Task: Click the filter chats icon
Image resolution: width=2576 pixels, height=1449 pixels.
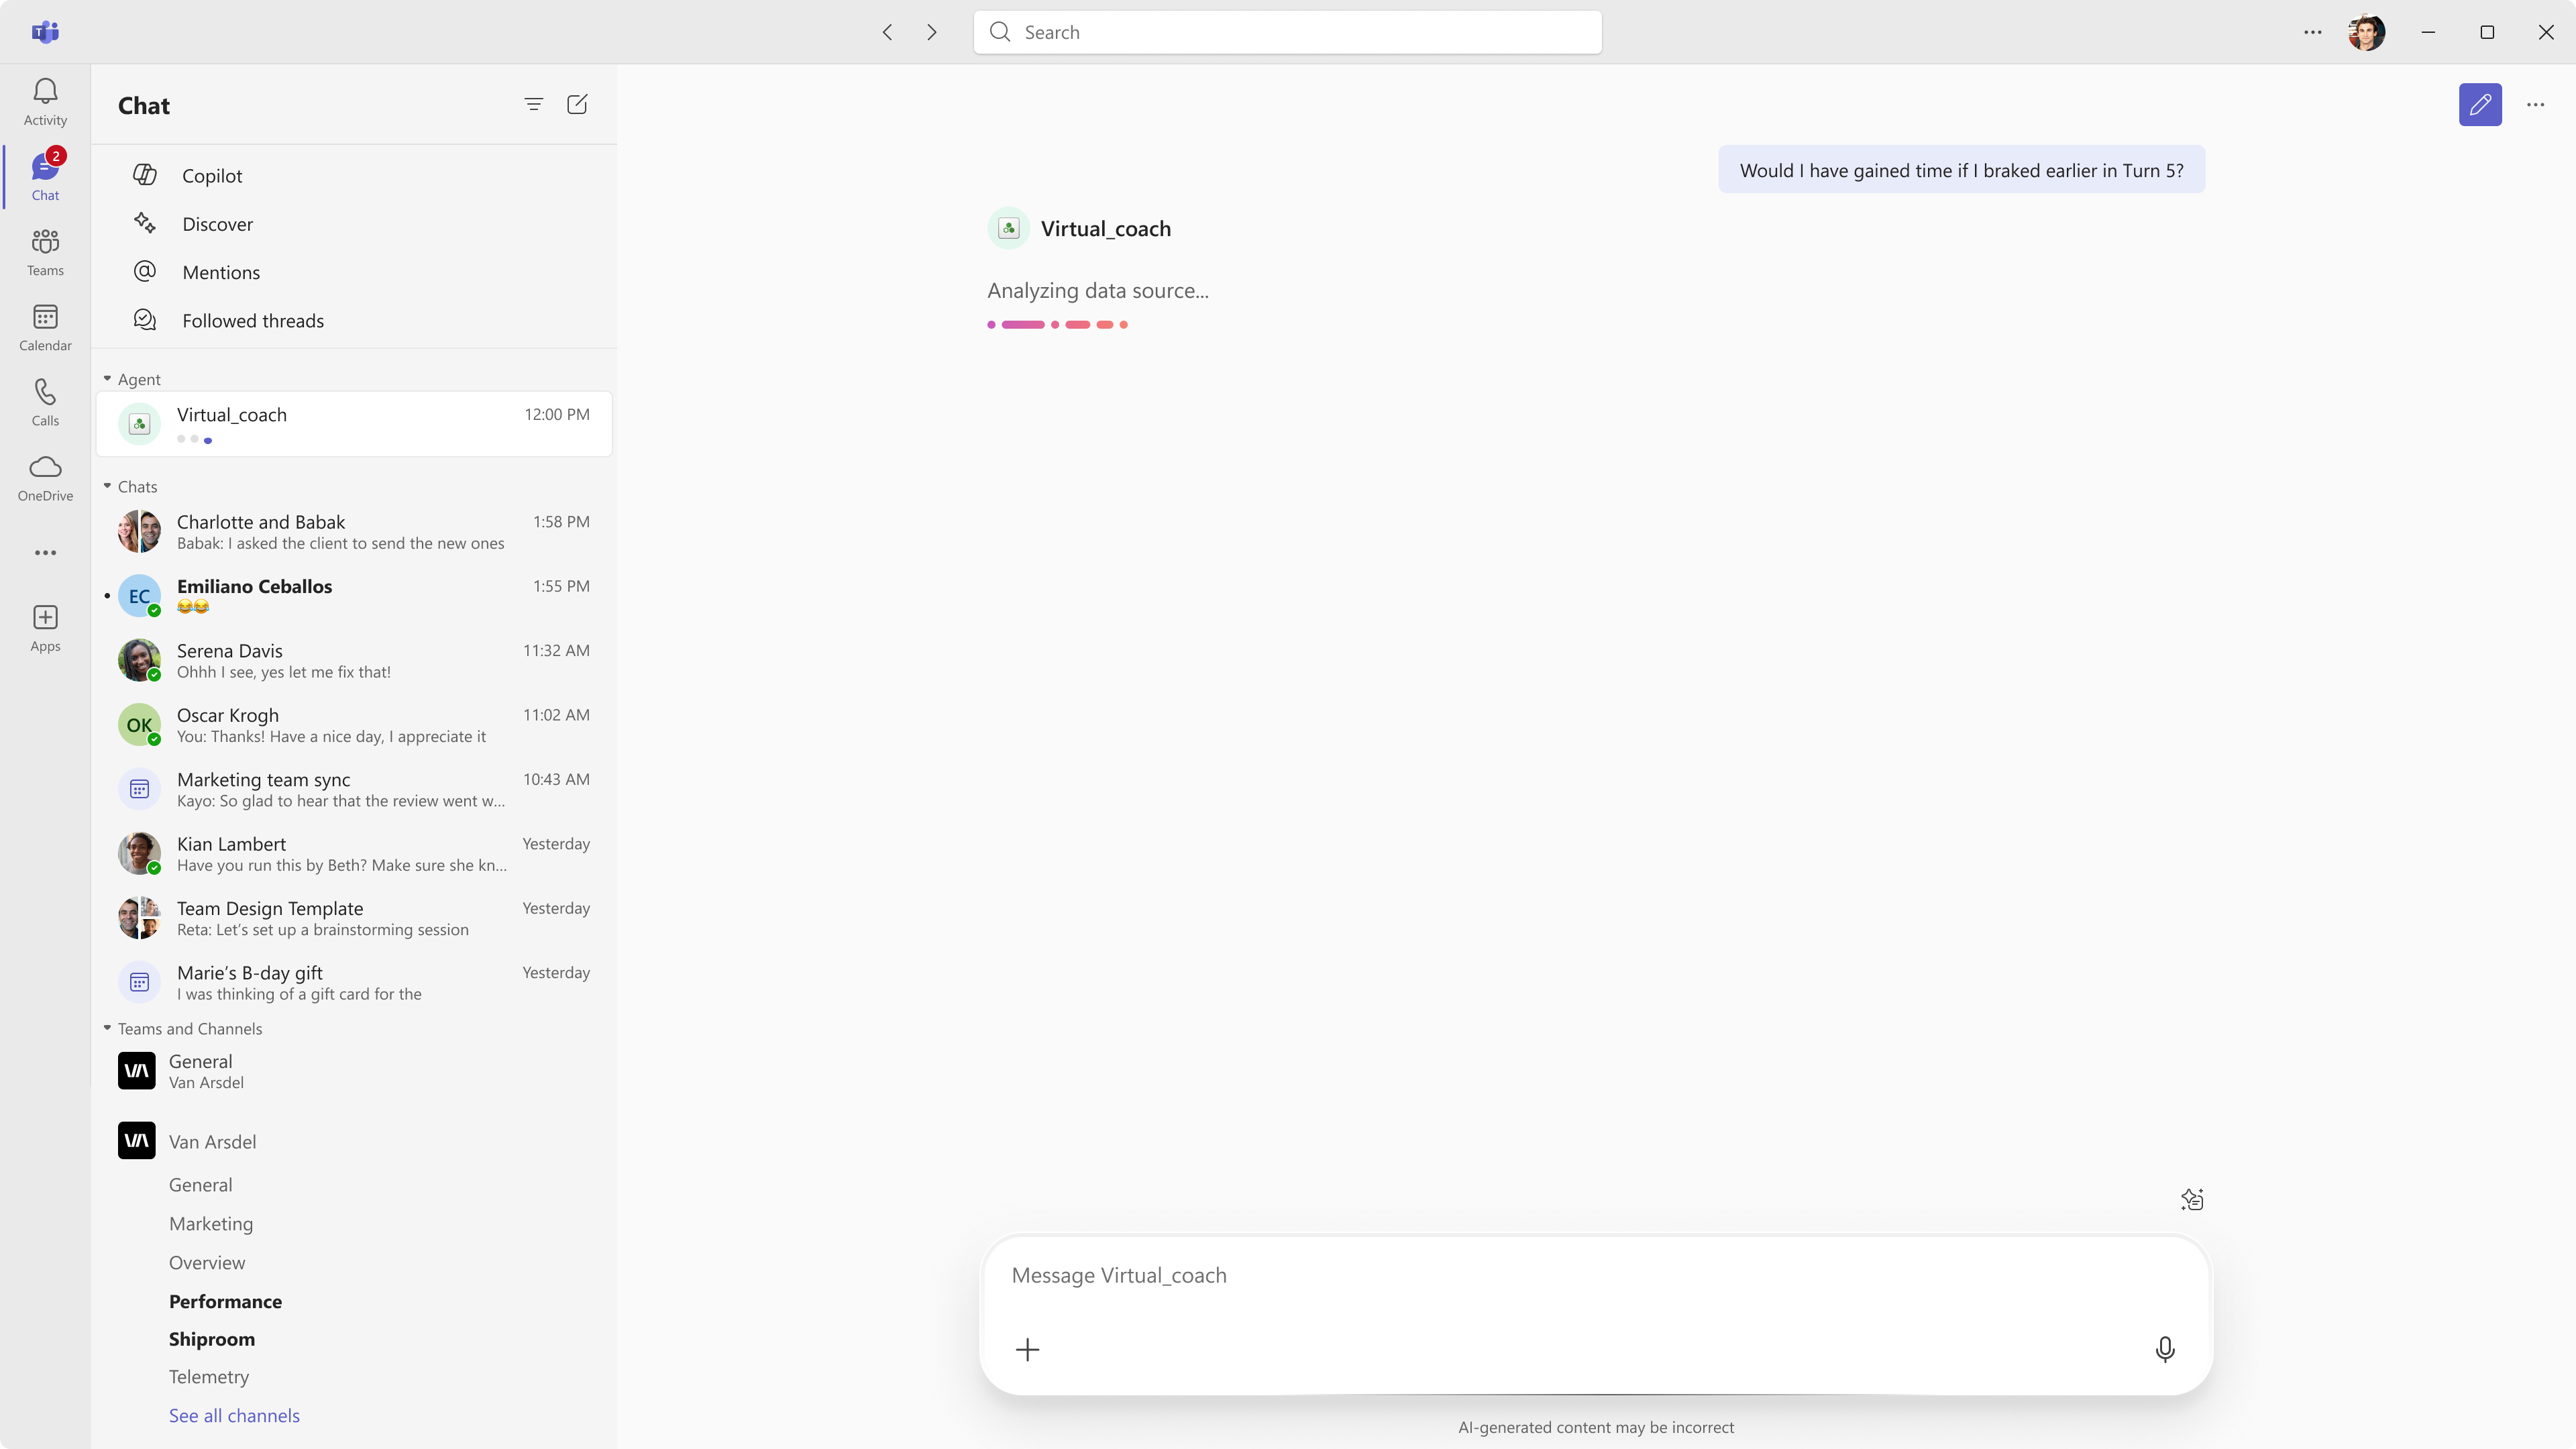Action: click(x=533, y=105)
